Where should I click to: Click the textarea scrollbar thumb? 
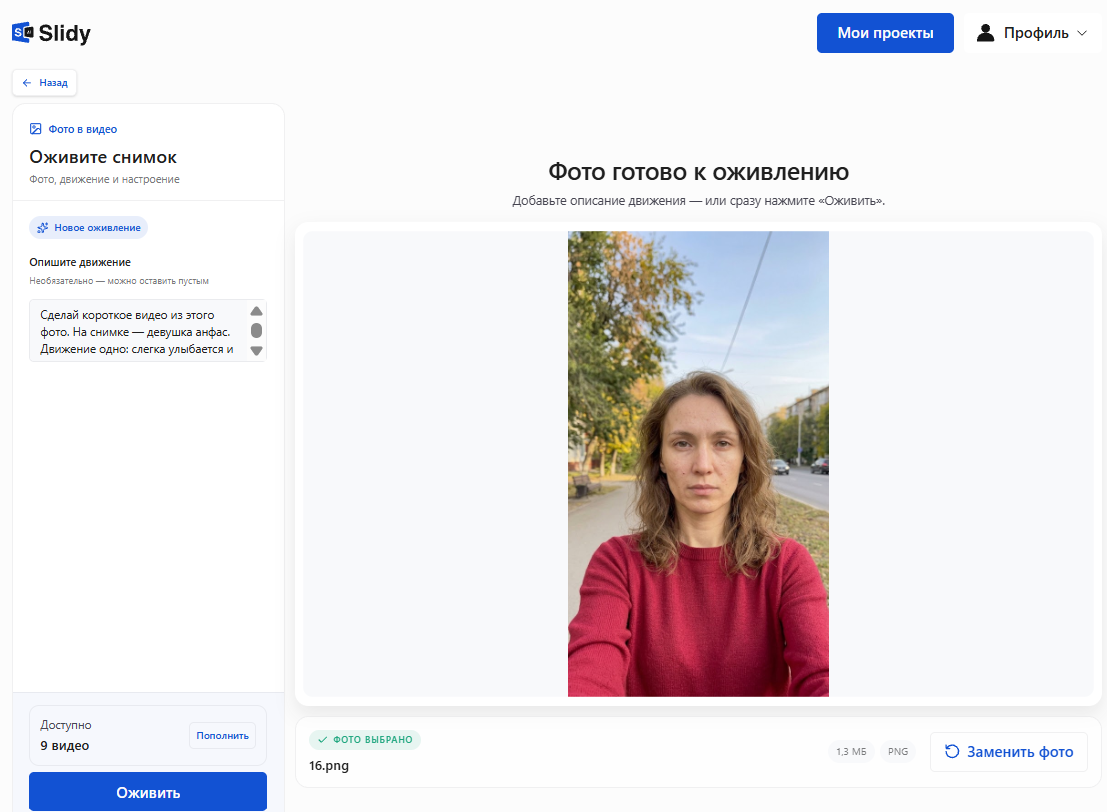[x=256, y=330]
